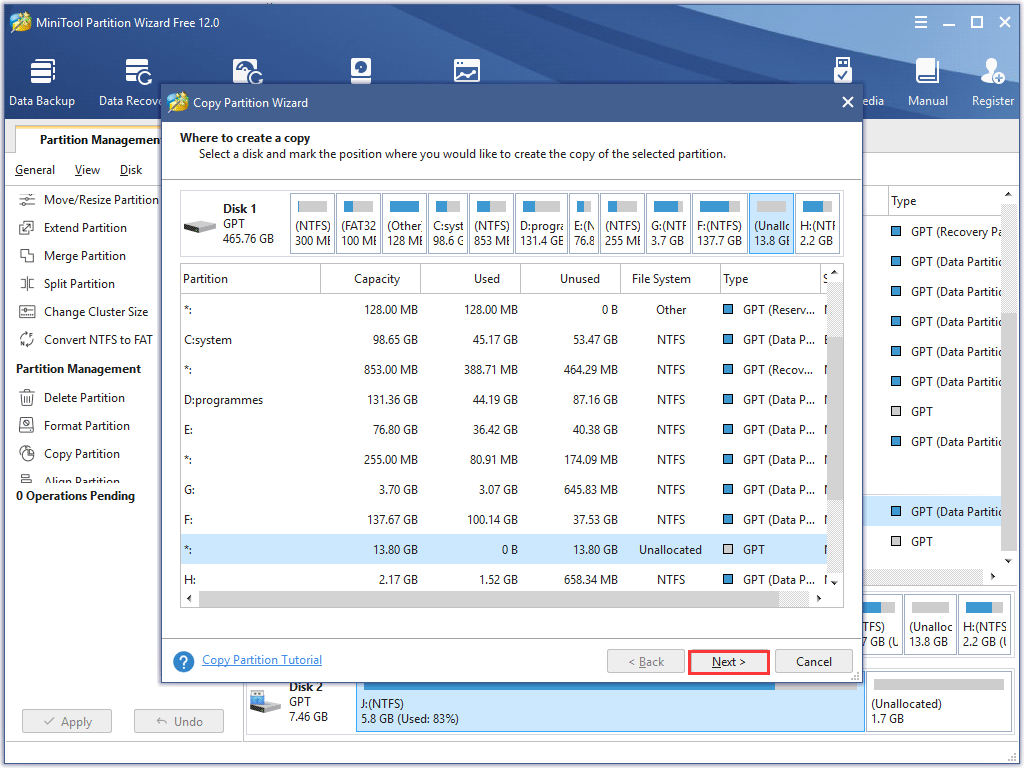The width and height of the screenshot is (1024, 768).
Task: Click the Apply button
Action: (x=67, y=722)
